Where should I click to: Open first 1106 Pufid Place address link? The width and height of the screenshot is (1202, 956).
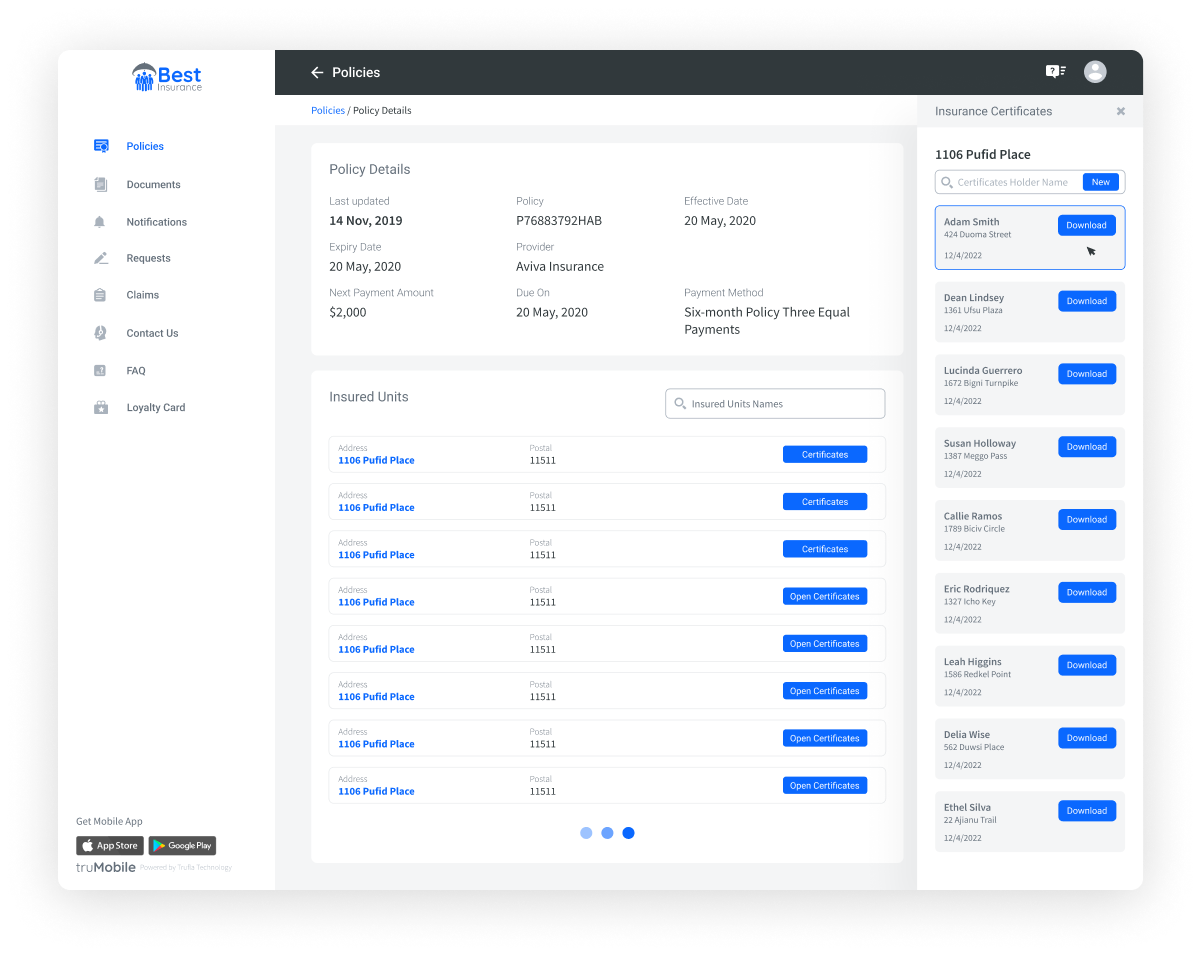376,461
